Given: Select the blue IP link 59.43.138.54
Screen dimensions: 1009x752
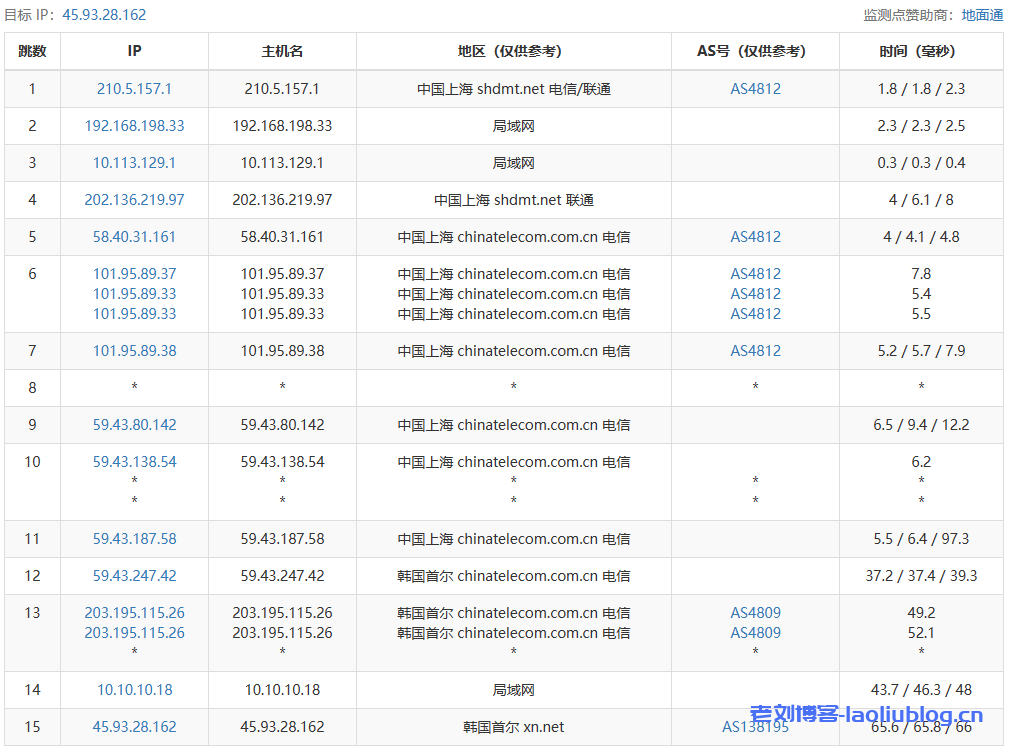Looking at the screenshot, I should 134,462.
